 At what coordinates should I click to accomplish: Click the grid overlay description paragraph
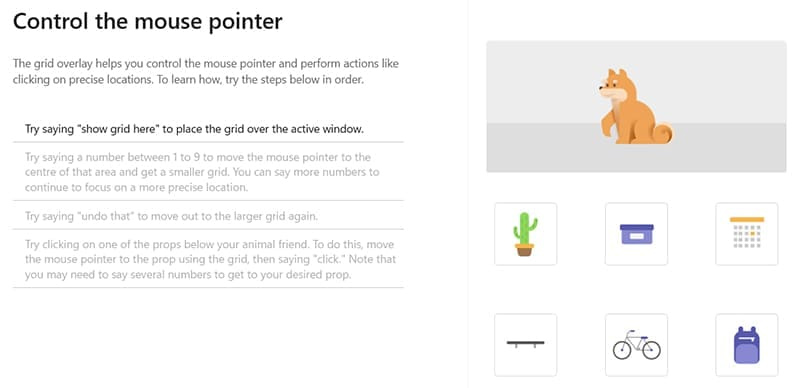[206, 72]
